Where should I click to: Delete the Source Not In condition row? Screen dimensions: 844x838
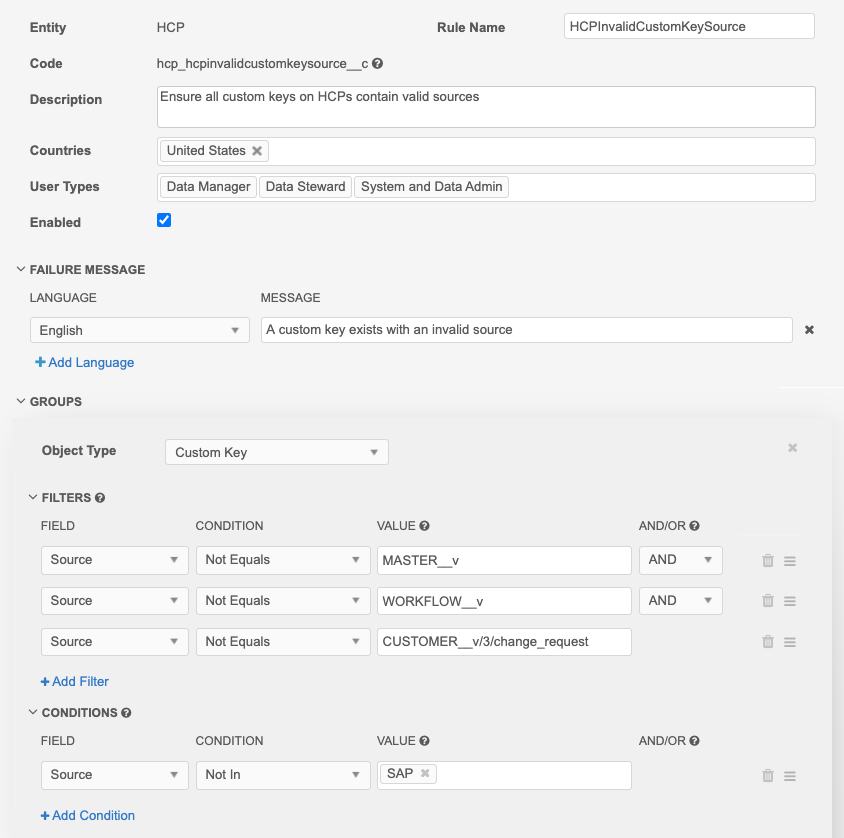[x=768, y=776]
